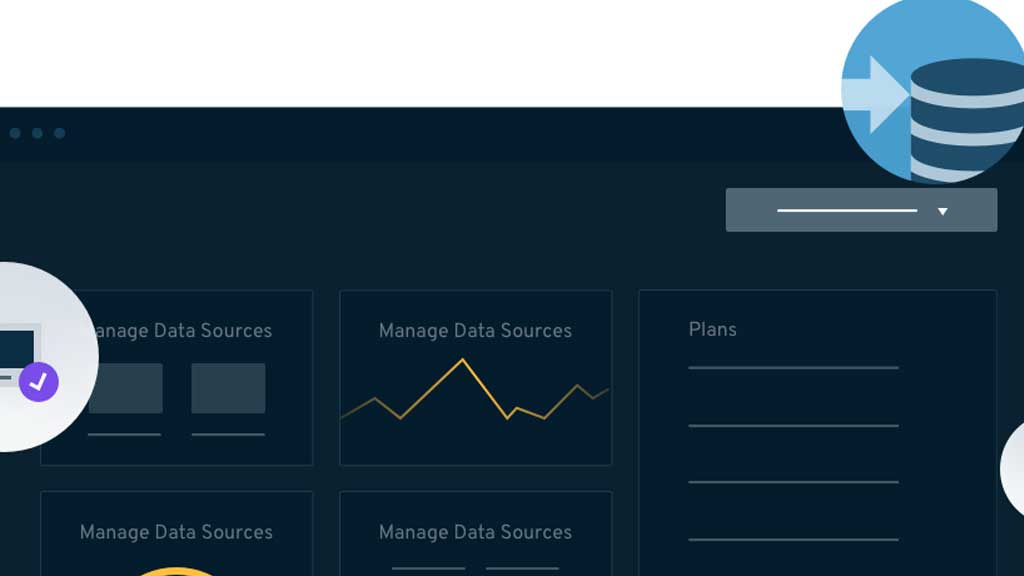Click the dropdown triangle arrow
The width and height of the screenshot is (1024, 576).
pos(942,211)
